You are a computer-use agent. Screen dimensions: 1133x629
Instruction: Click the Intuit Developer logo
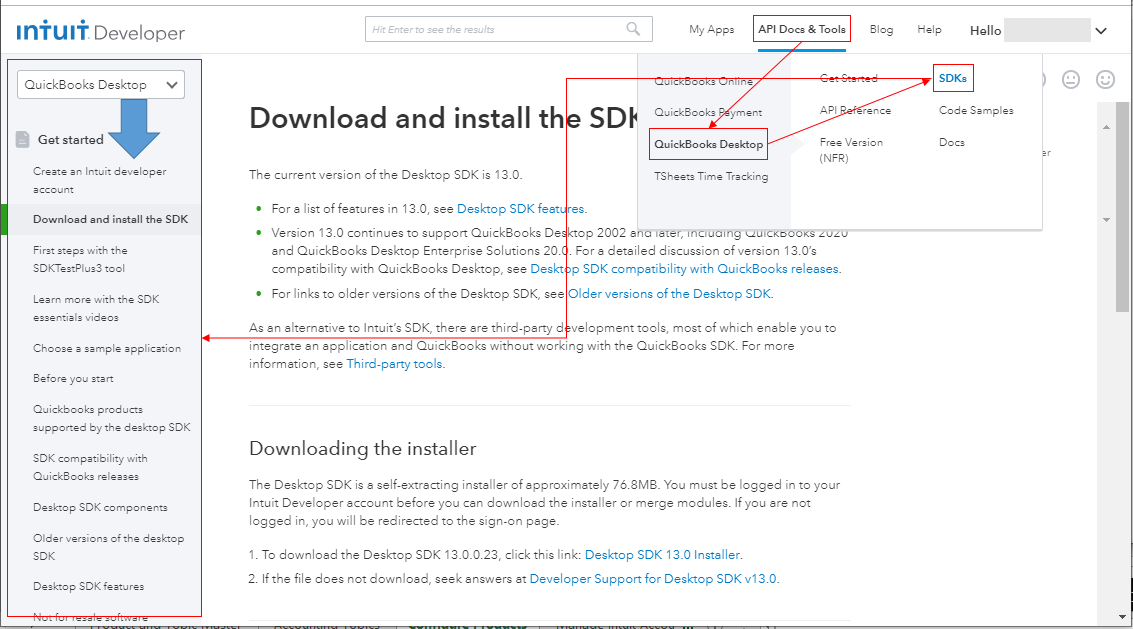(x=100, y=31)
